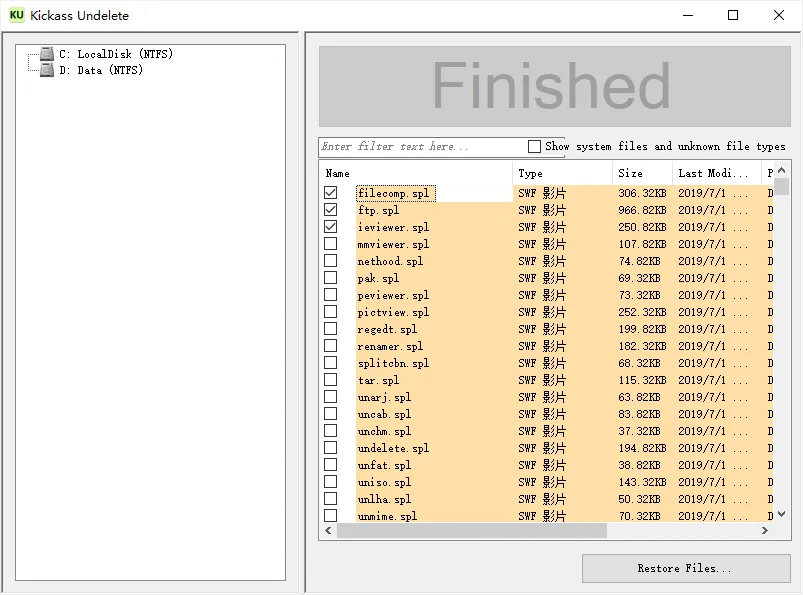Click the filter text input field
This screenshot has width=803, height=595.
(422, 147)
